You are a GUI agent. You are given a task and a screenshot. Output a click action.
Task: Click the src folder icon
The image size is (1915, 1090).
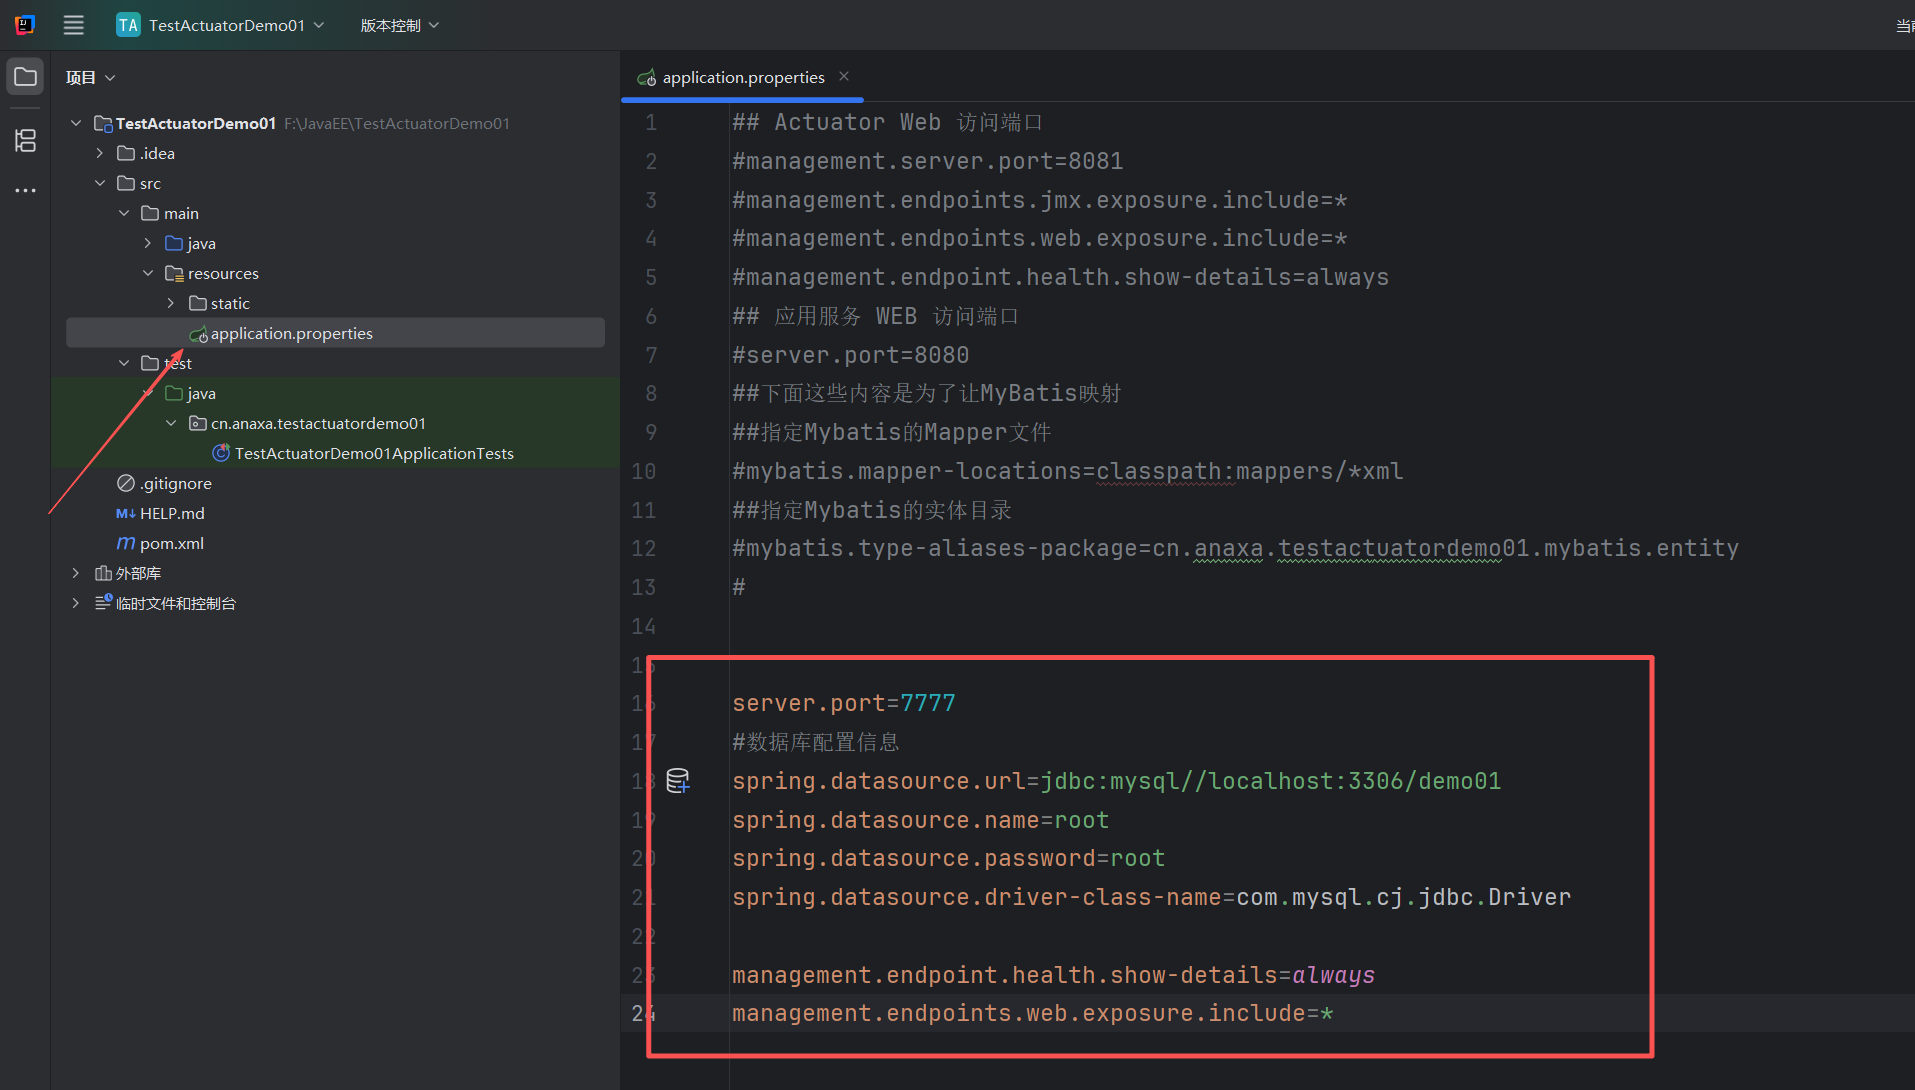pyautogui.click(x=126, y=183)
